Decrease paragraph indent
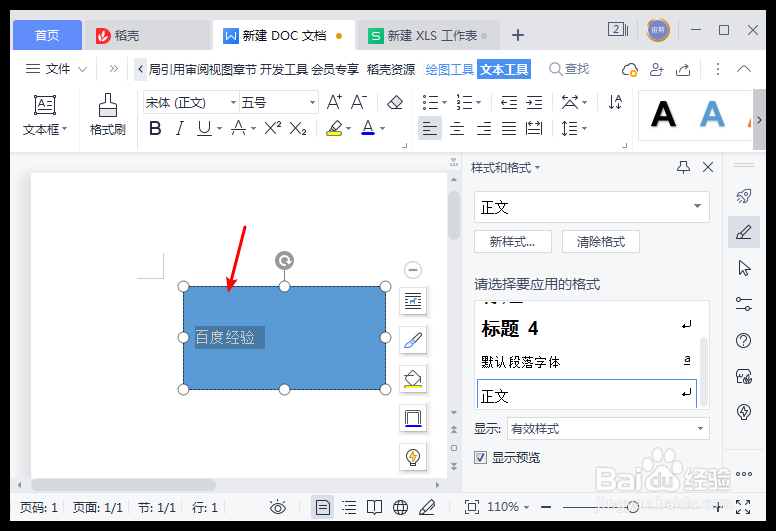776x531 pixels. (x=509, y=102)
